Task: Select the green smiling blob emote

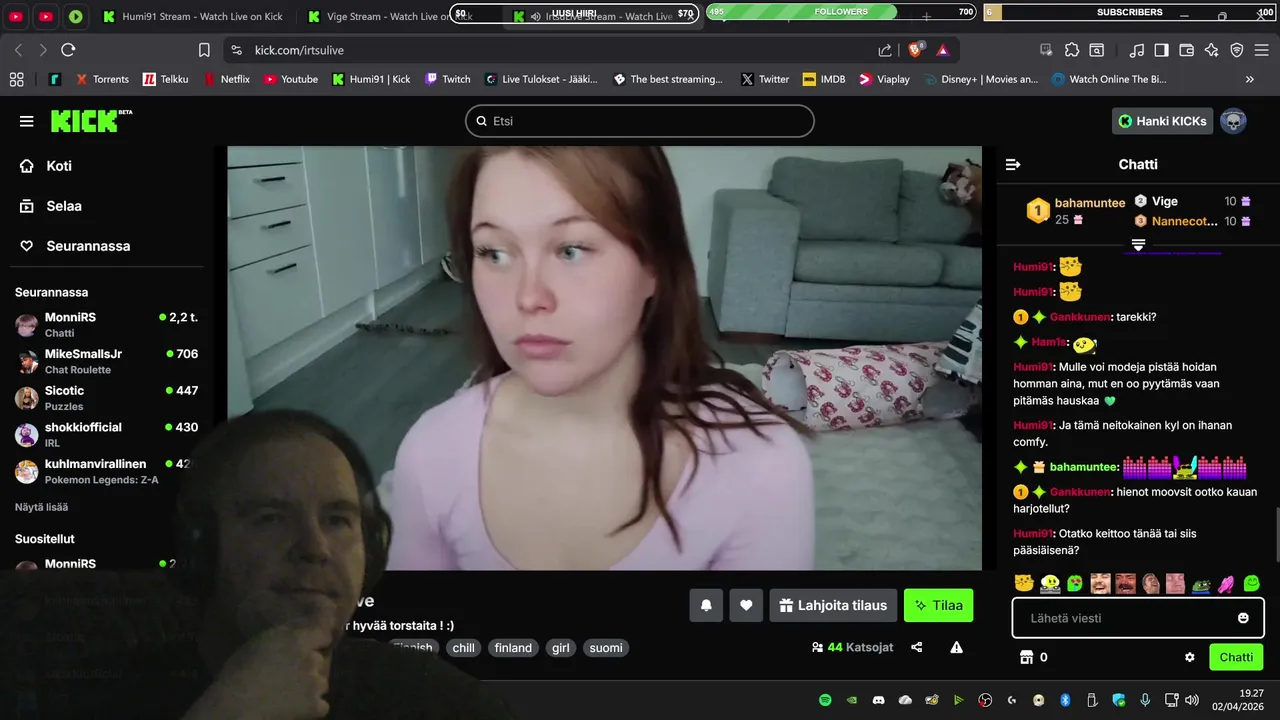Action: click(1251, 583)
